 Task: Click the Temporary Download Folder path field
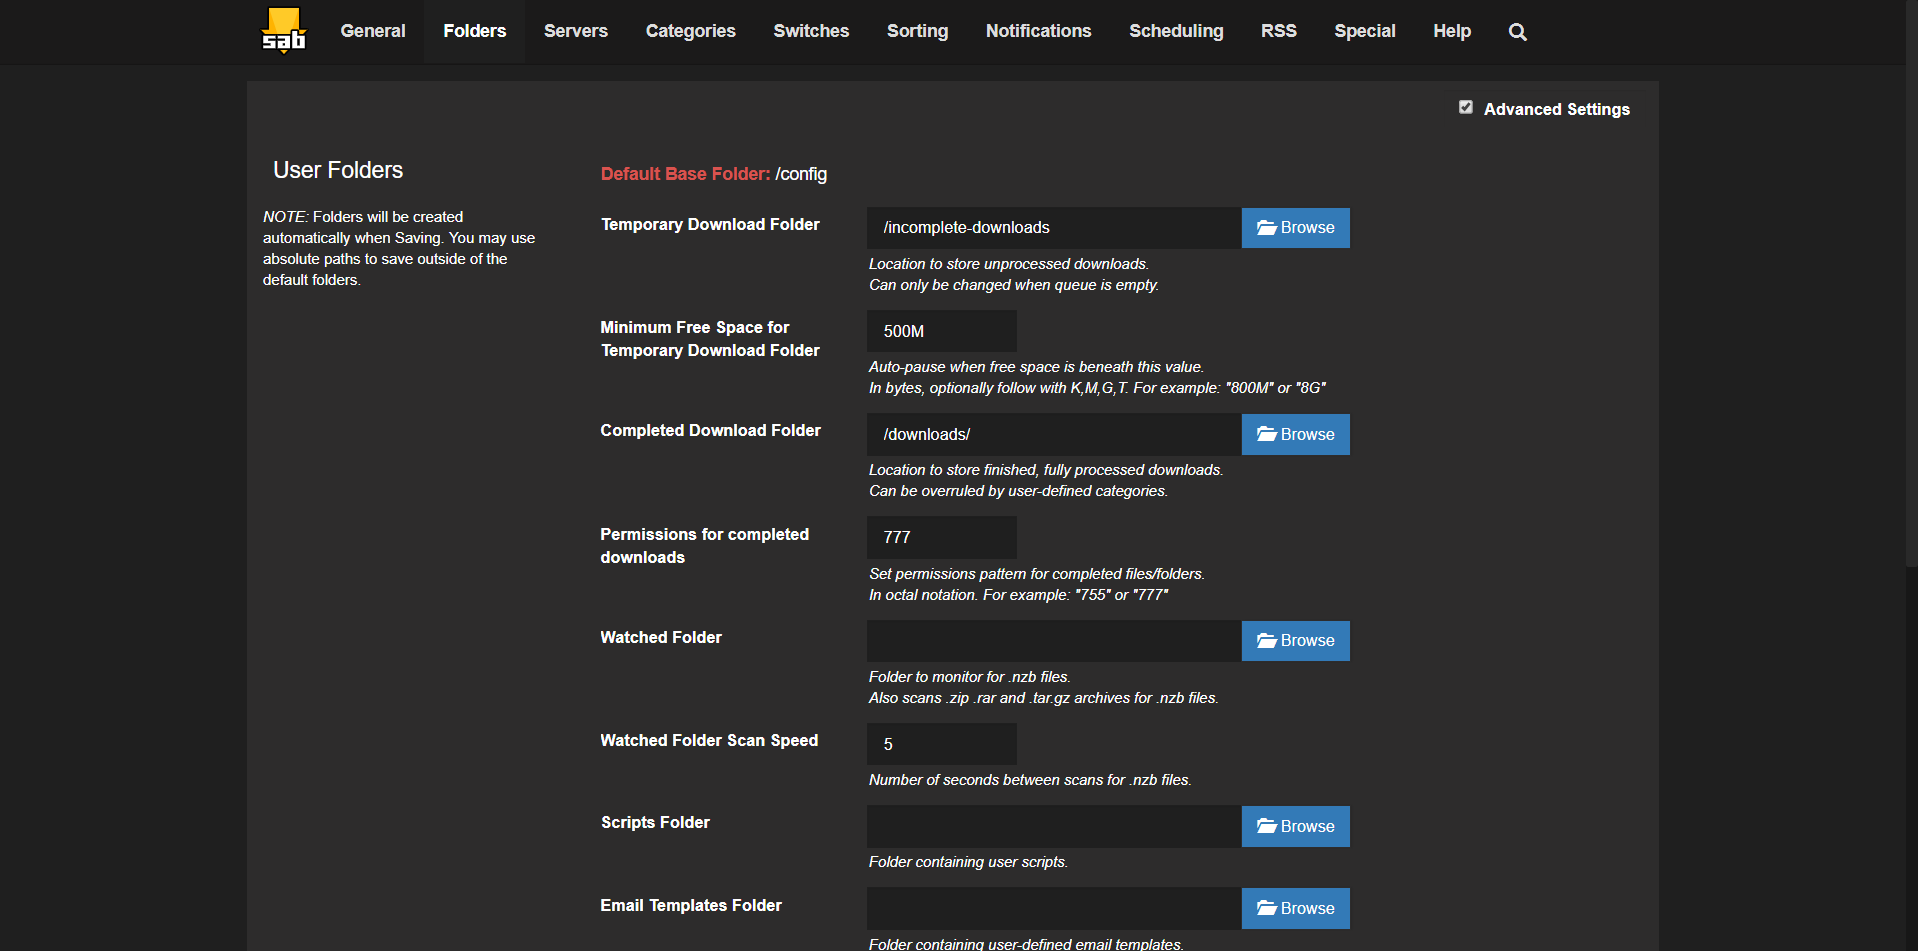pyautogui.click(x=1053, y=228)
